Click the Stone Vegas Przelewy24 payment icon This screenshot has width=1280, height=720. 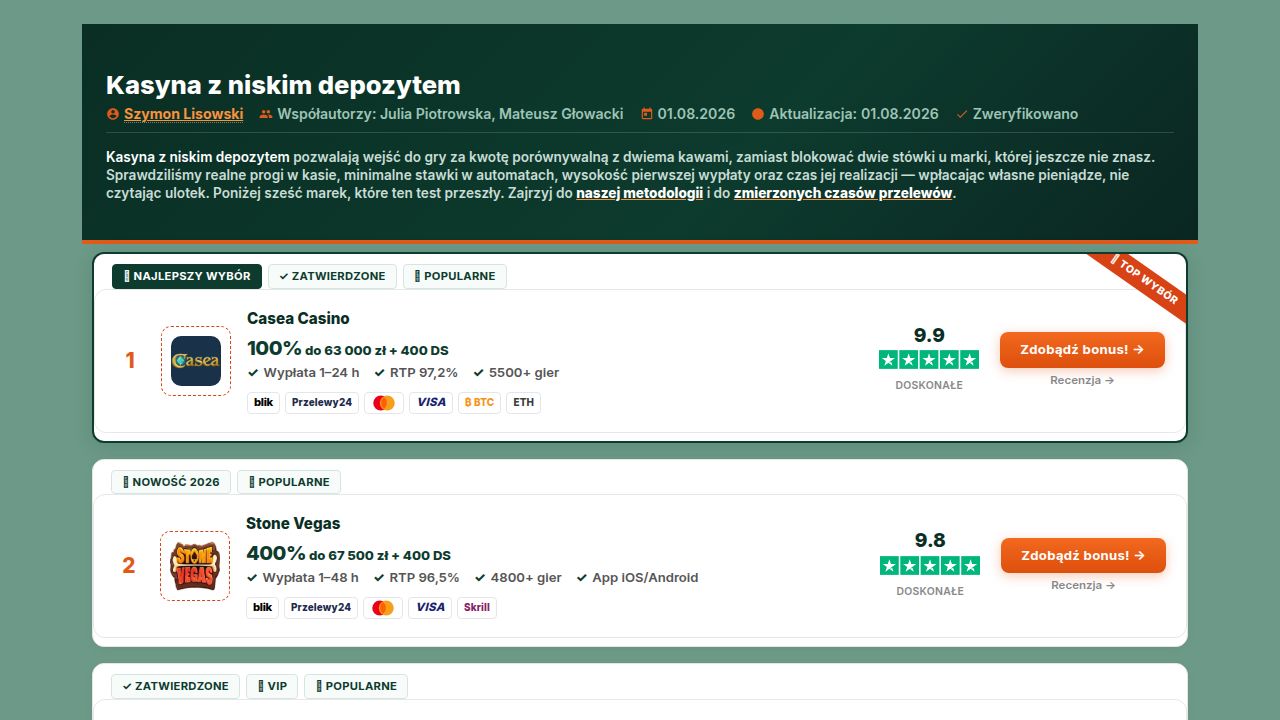[x=321, y=608]
